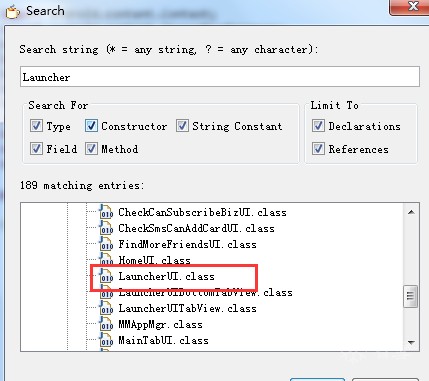Click the HomeUI class file icon
Image resolution: width=429 pixels, height=381 pixels.
pos(106,259)
